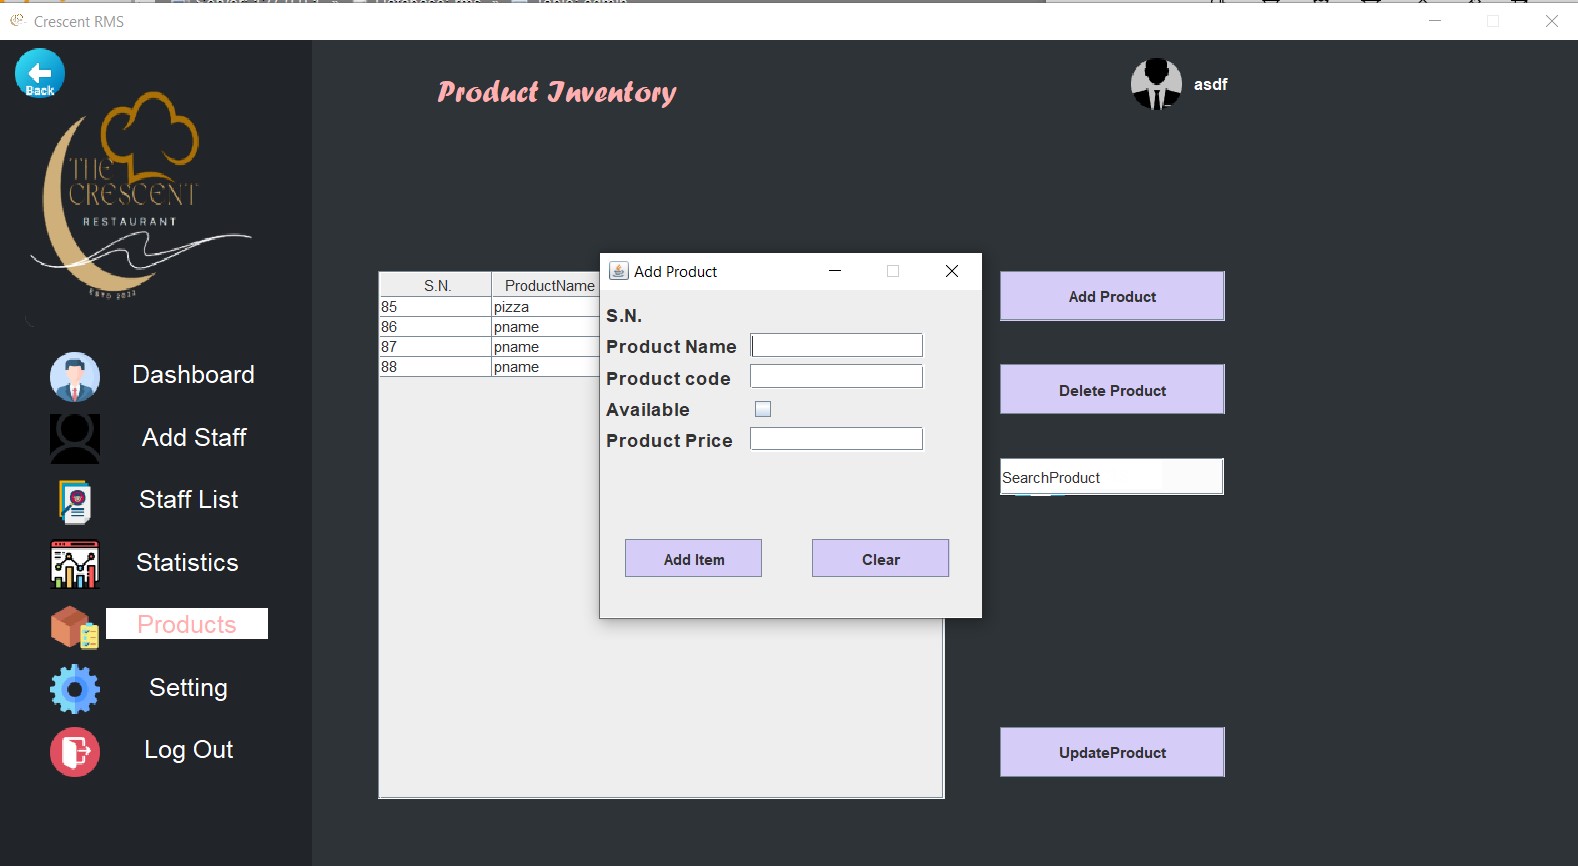Select table cell with S.N. 85
Screen dimensions: 1578x866
pyautogui.click(x=435, y=307)
